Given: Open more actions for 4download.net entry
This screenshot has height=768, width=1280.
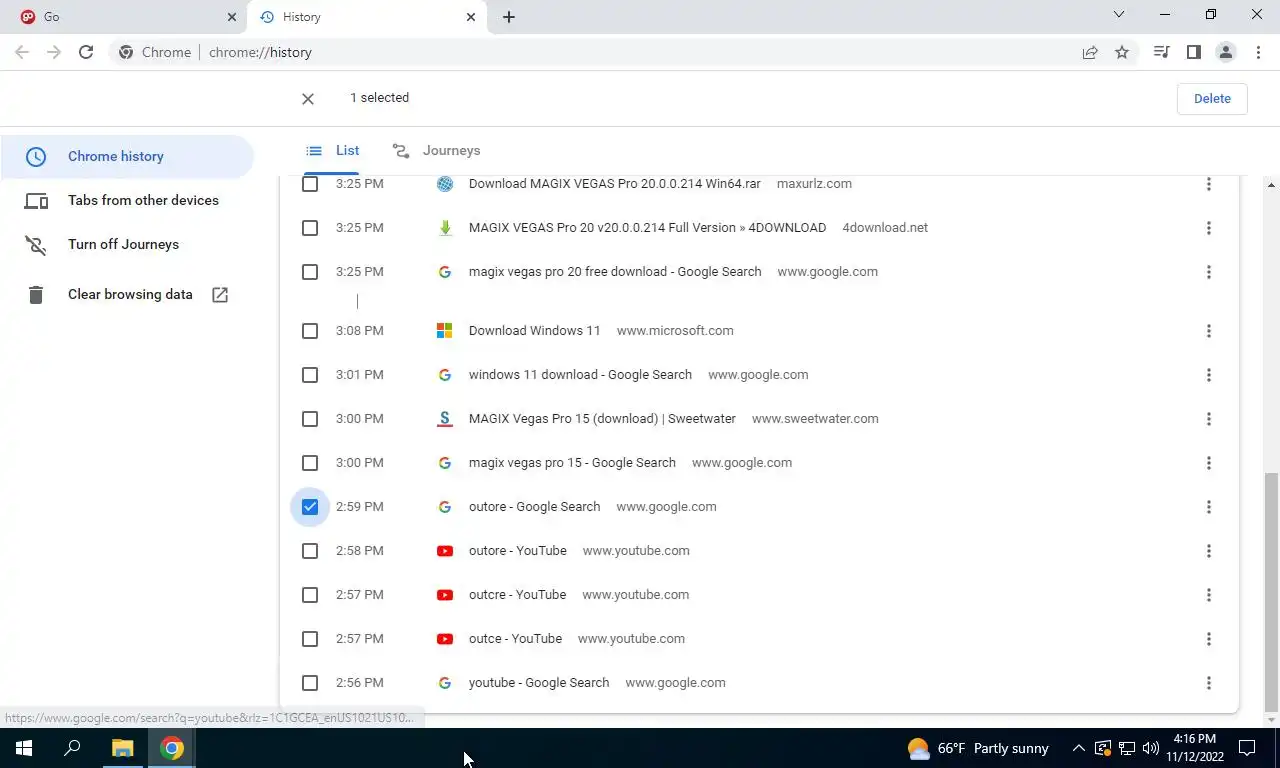Looking at the screenshot, I should (1208, 228).
